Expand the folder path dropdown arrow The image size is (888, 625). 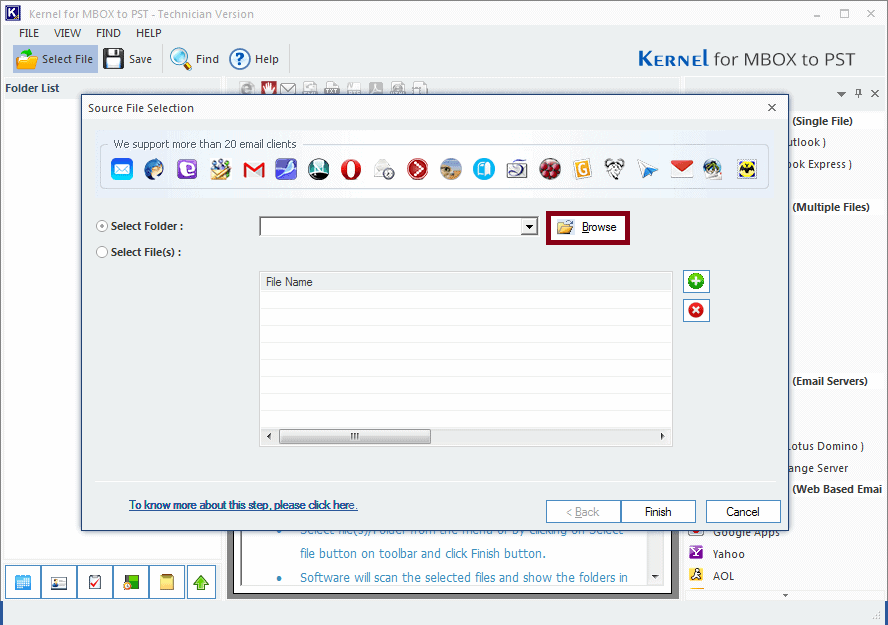pyautogui.click(x=529, y=226)
